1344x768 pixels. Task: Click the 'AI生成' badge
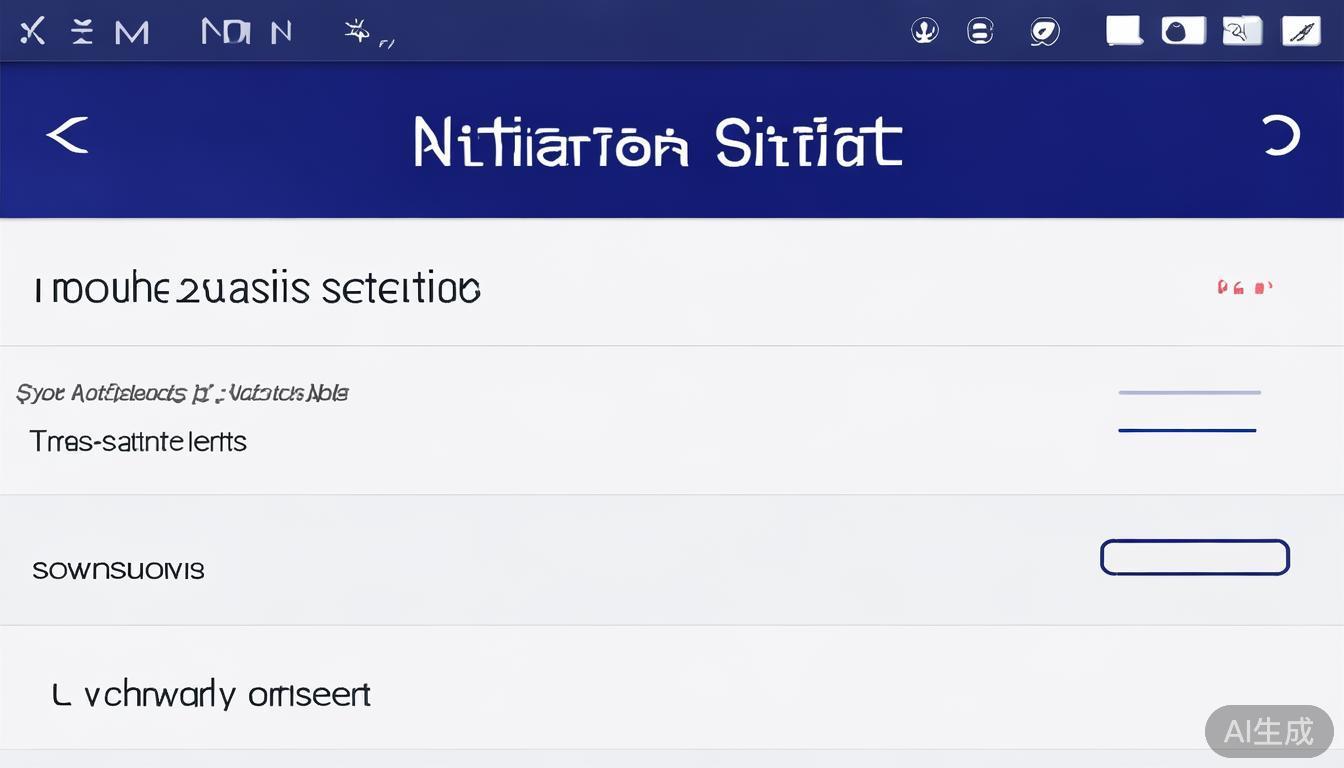pos(1268,731)
